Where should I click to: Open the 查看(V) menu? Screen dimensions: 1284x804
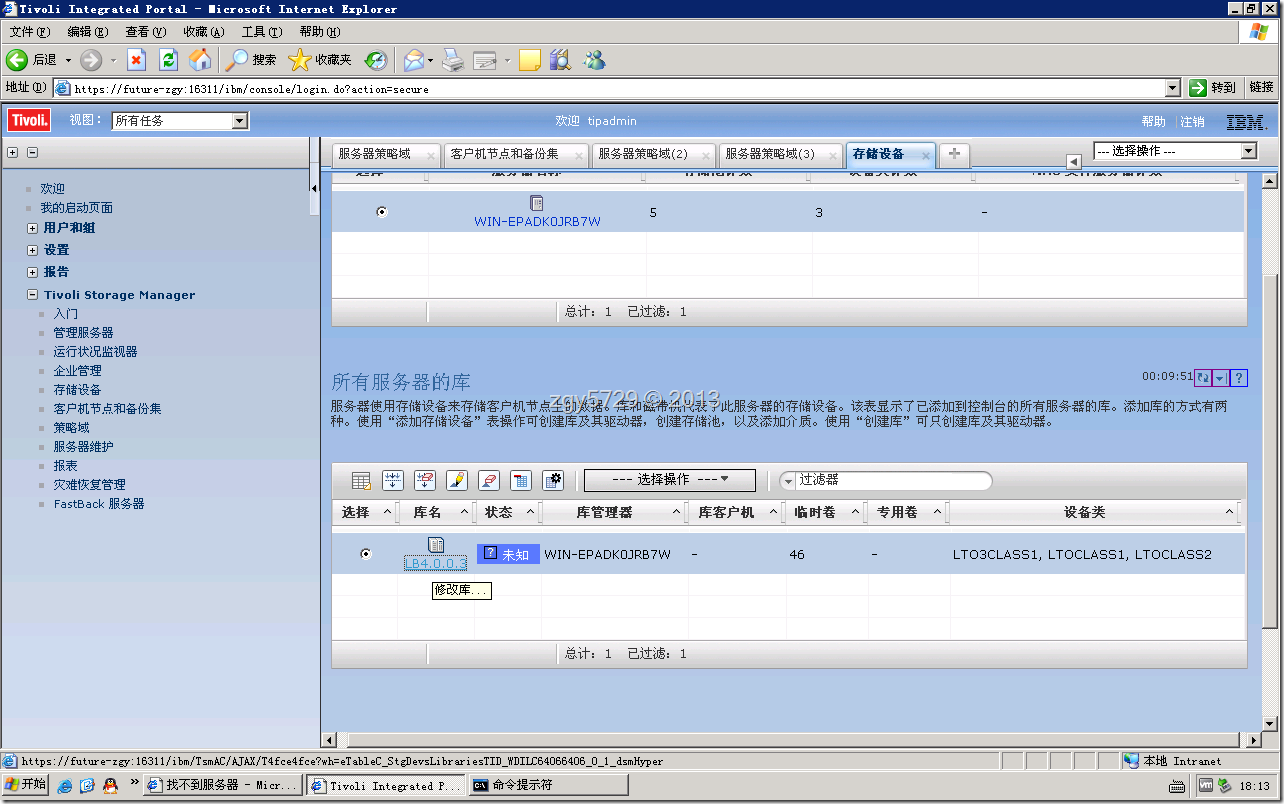[x=145, y=32]
